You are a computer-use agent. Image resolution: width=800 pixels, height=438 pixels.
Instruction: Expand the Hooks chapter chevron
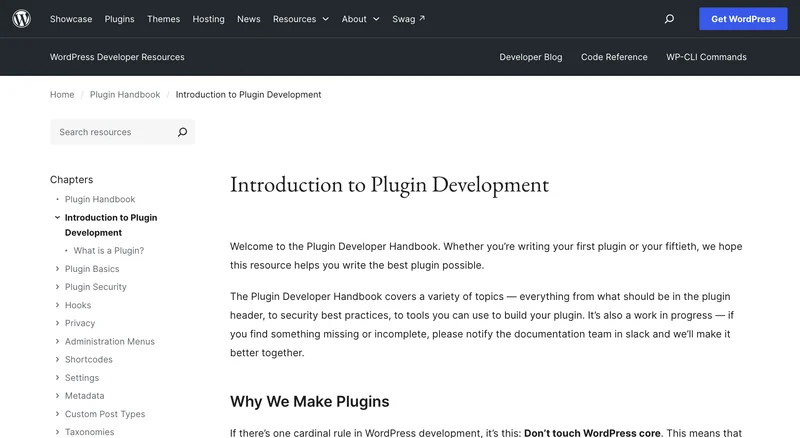tap(57, 305)
